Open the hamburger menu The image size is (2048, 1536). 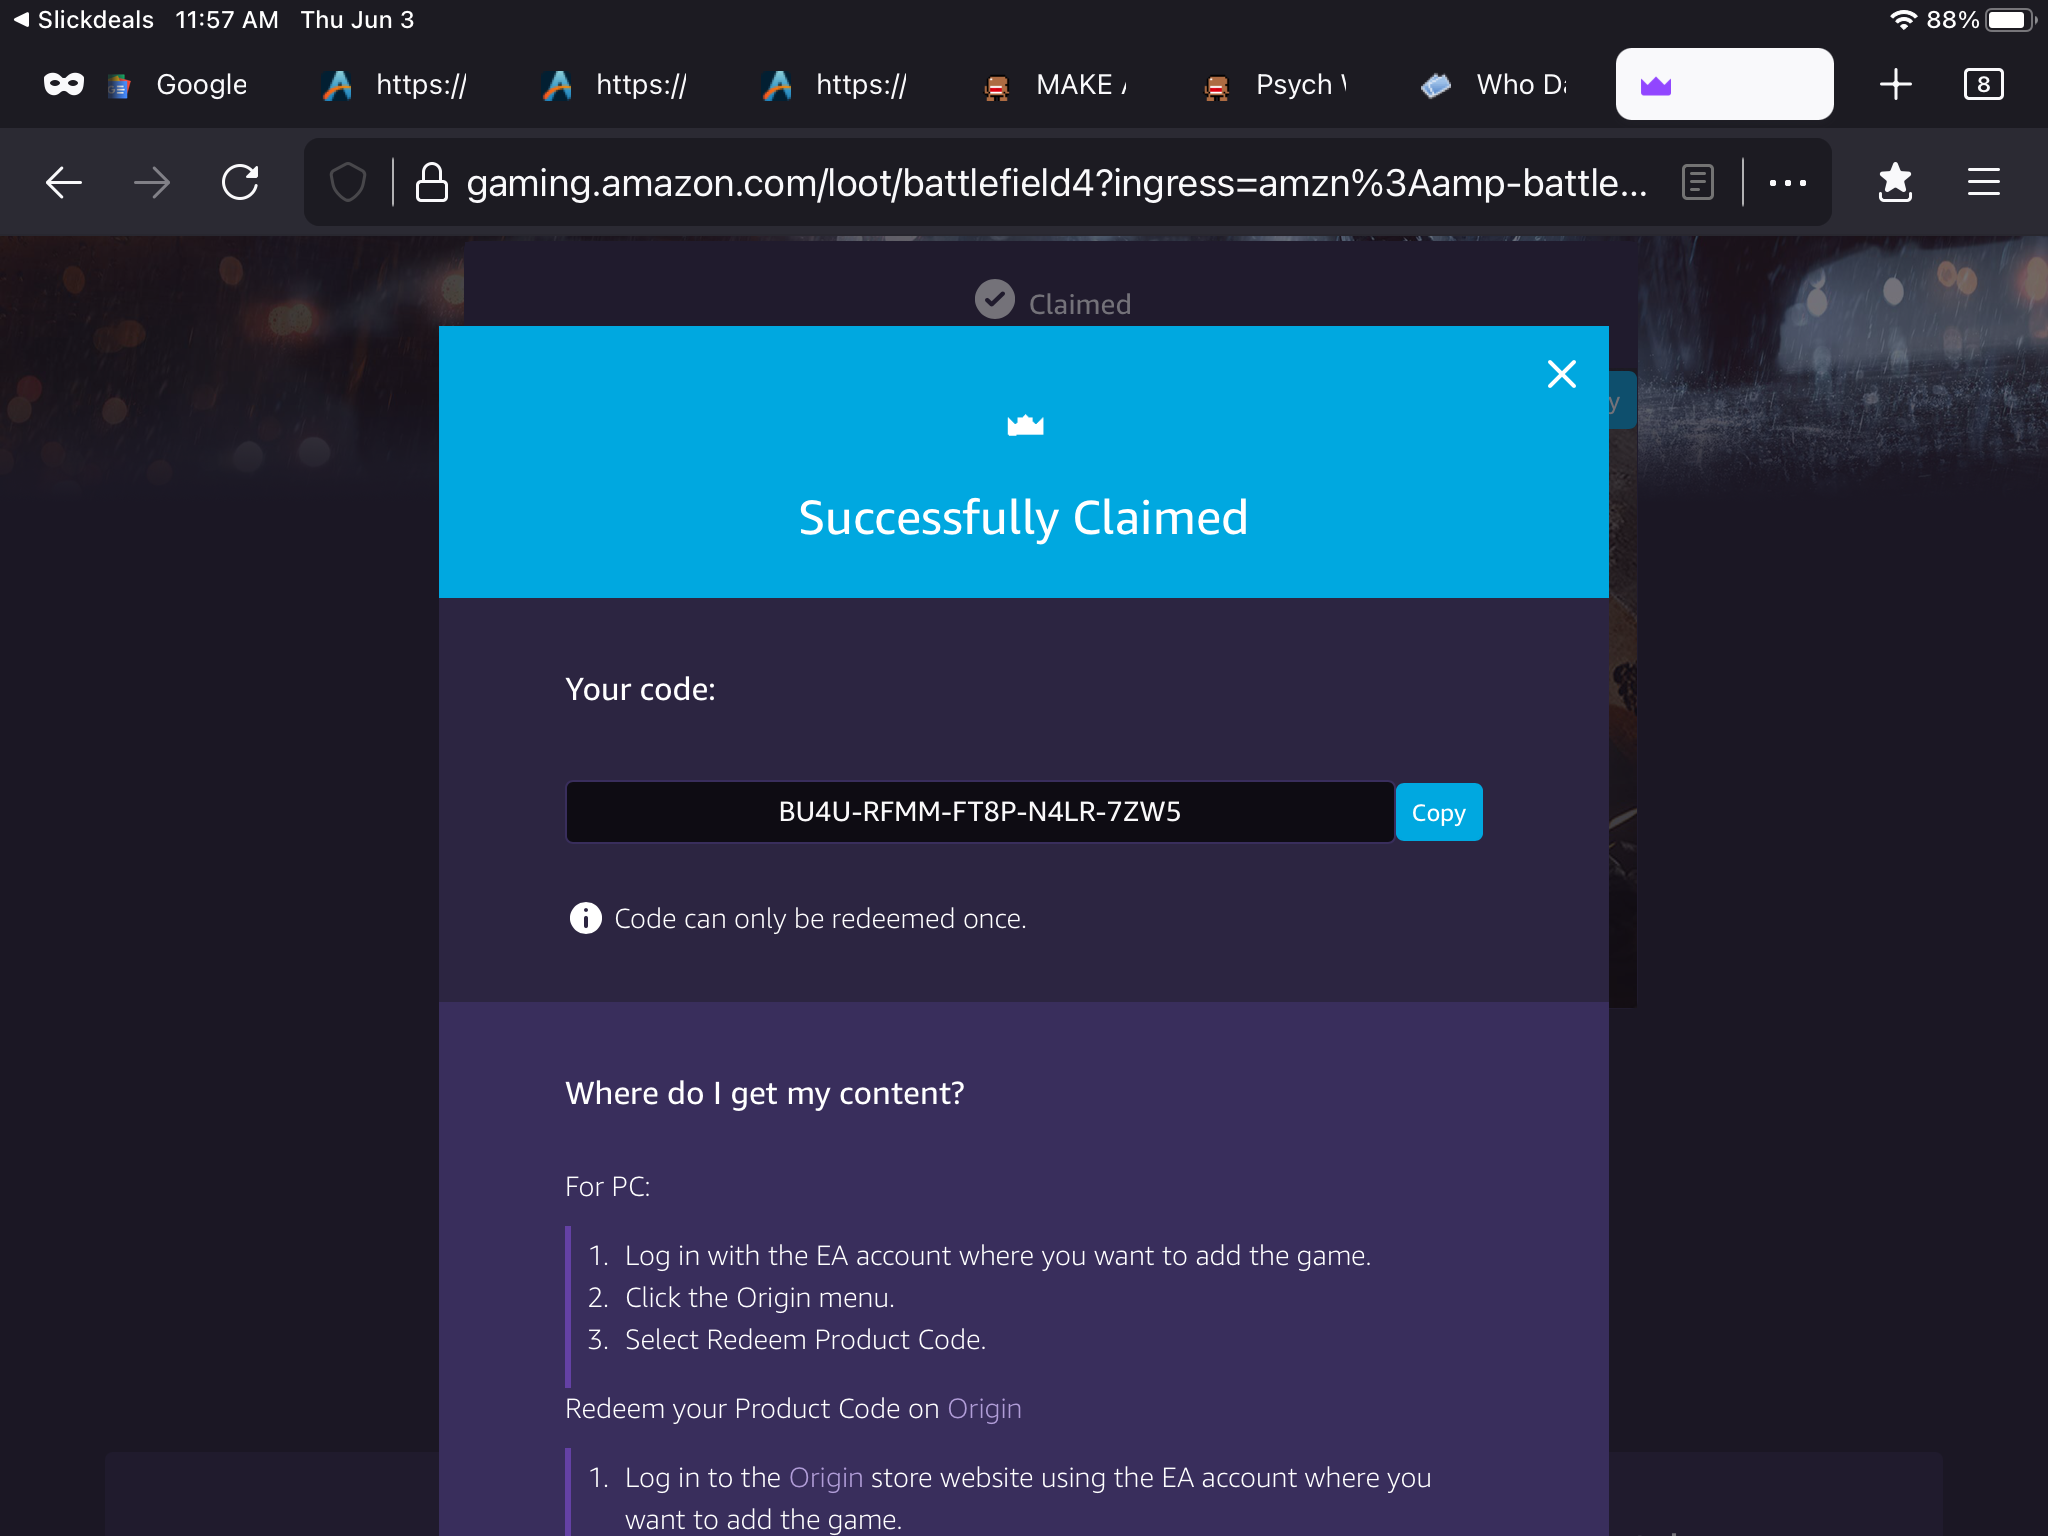[1983, 182]
